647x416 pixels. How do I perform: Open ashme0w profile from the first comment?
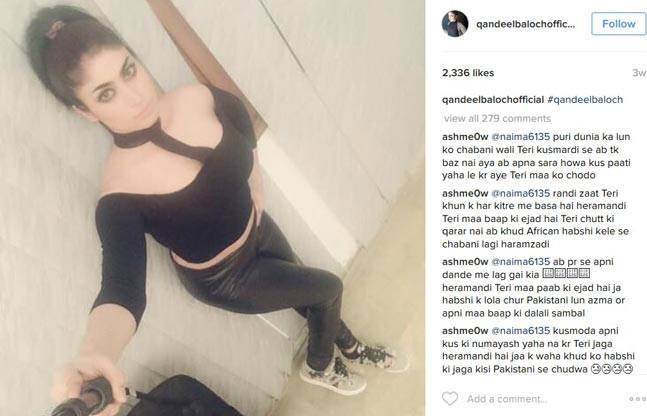(465, 137)
